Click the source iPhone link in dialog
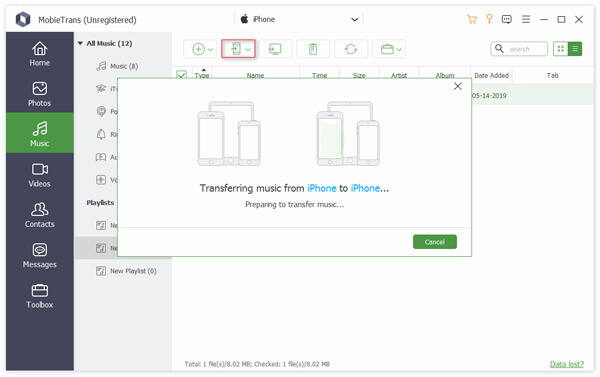 [x=321, y=188]
